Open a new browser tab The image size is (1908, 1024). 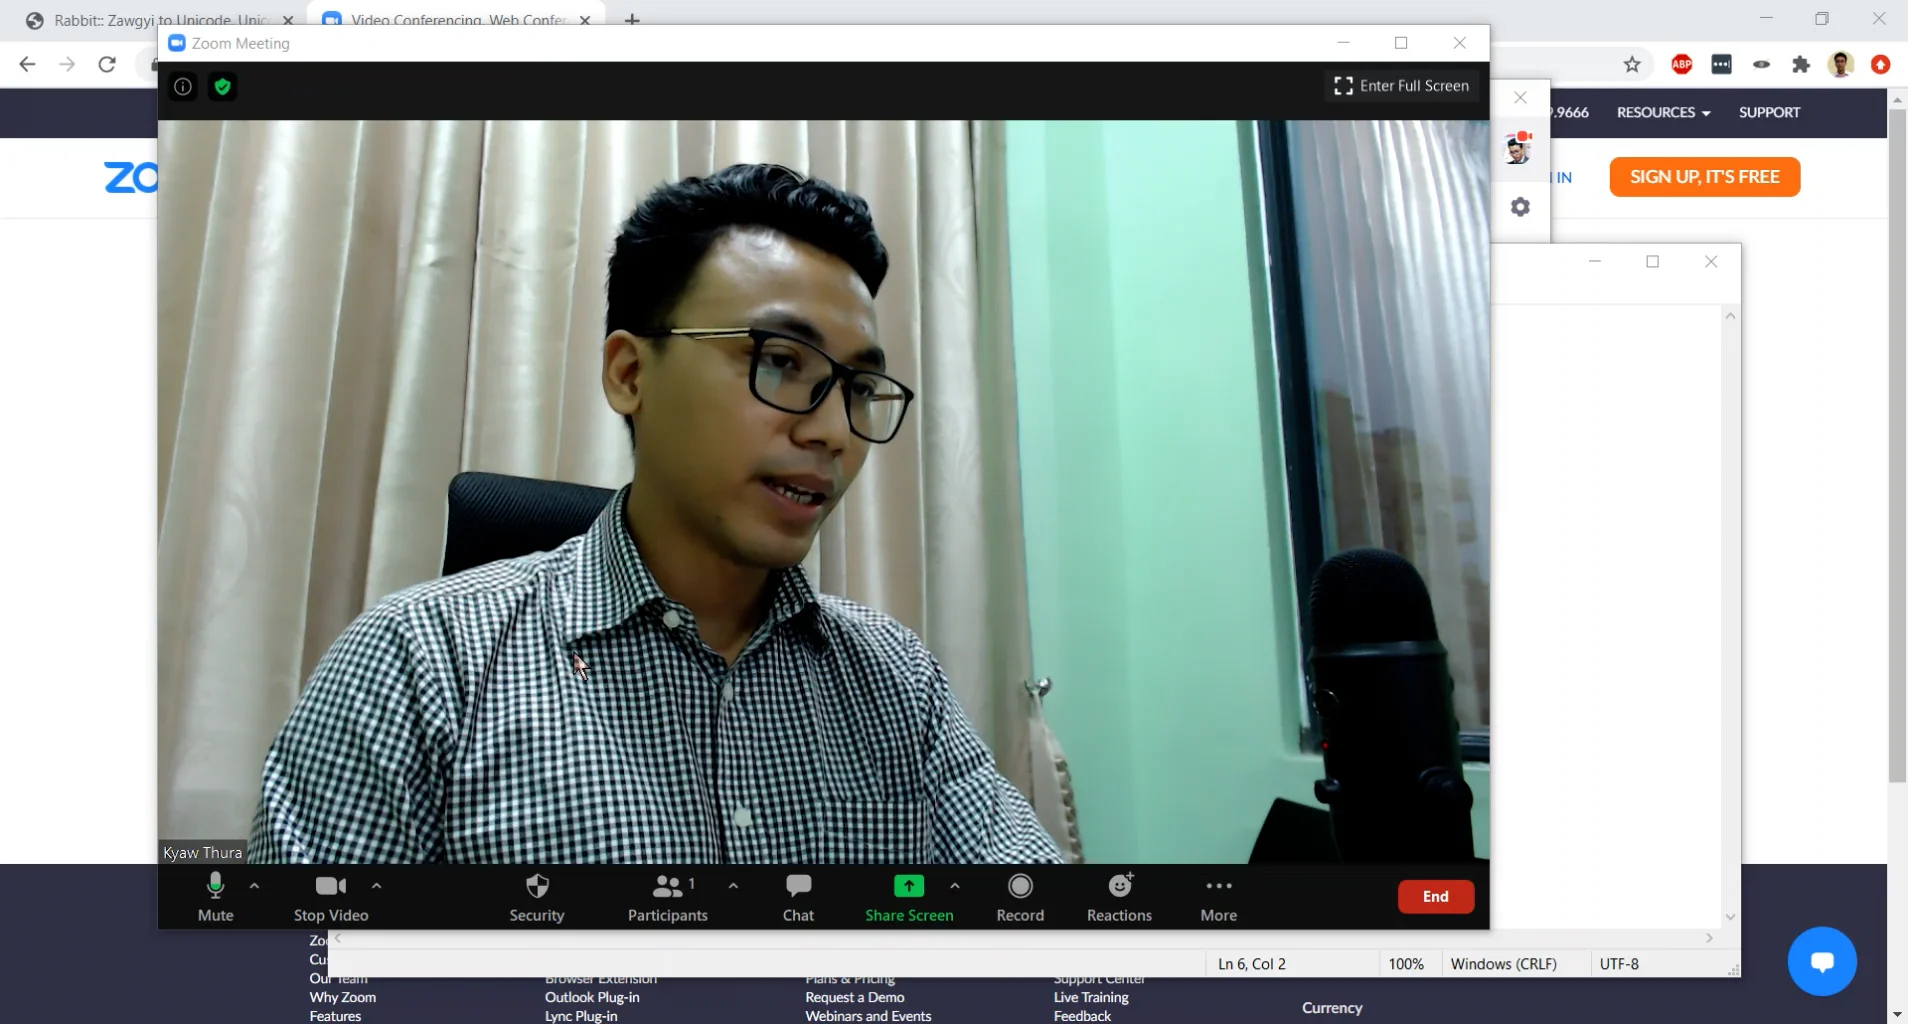tap(632, 20)
